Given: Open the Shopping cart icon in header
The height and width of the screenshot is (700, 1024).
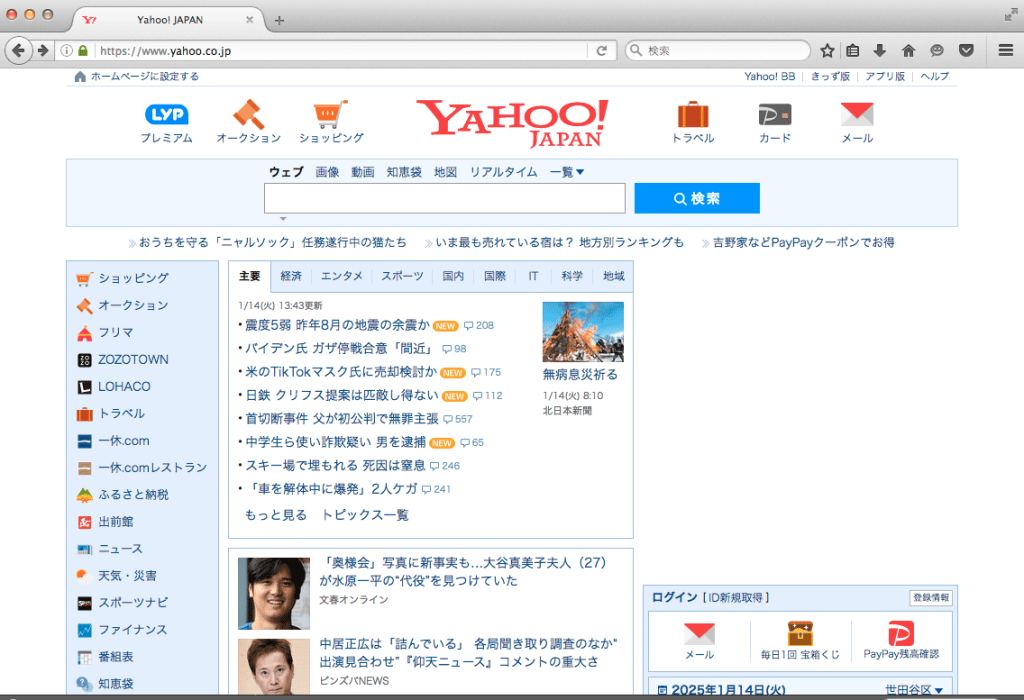Looking at the screenshot, I should pos(330,115).
